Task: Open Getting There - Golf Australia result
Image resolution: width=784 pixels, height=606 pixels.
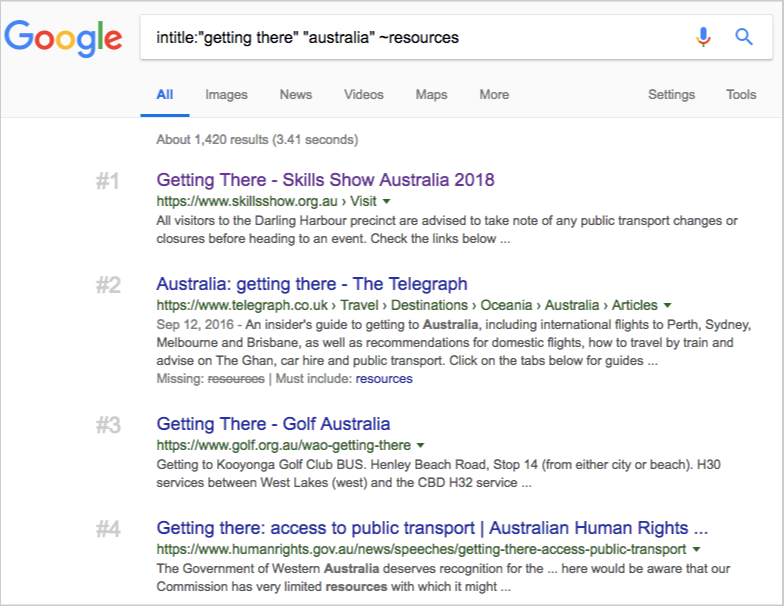Action: point(273,424)
